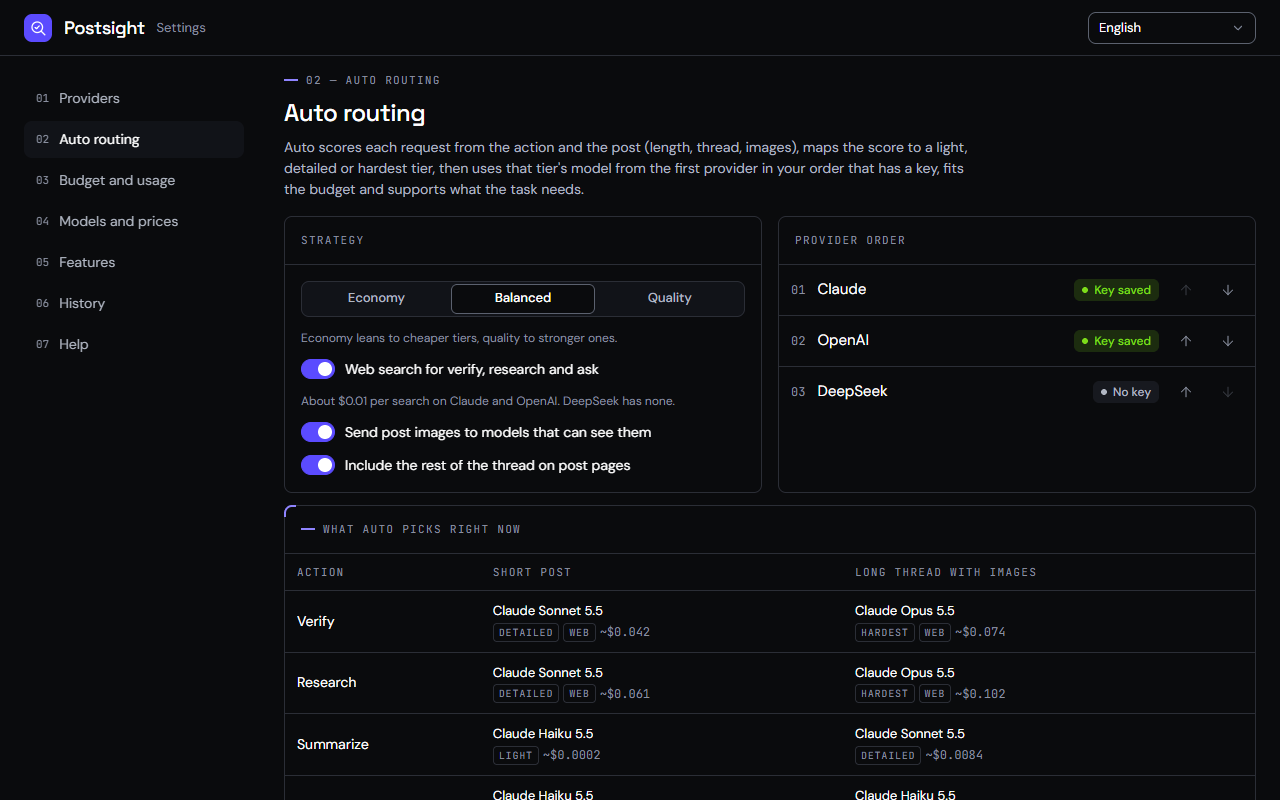Select the OpenAI provider name
Image resolution: width=1280 pixels, height=800 pixels.
point(843,340)
